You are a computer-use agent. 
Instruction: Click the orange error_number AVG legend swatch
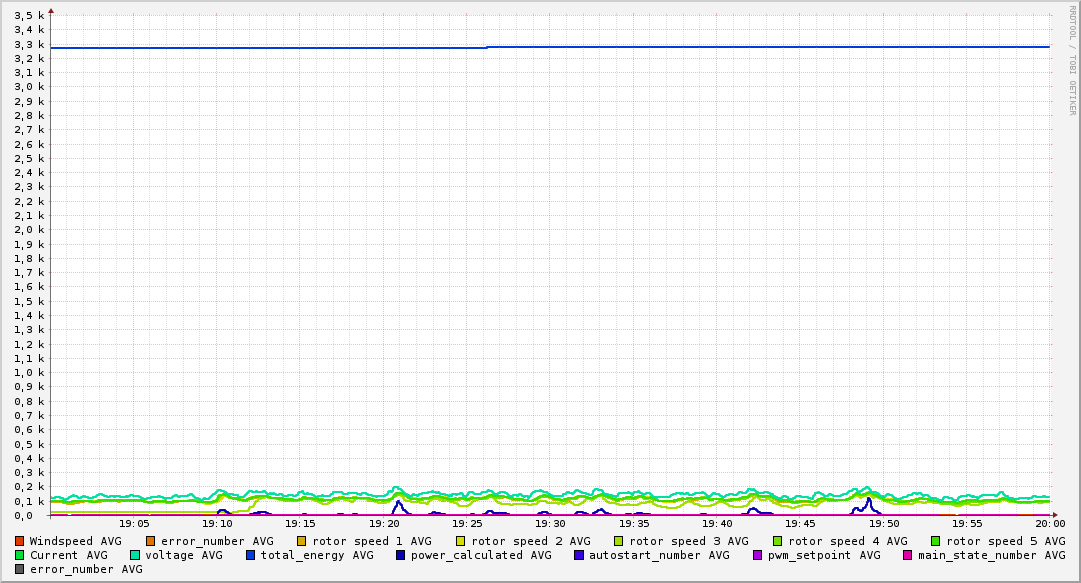click(x=151, y=542)
